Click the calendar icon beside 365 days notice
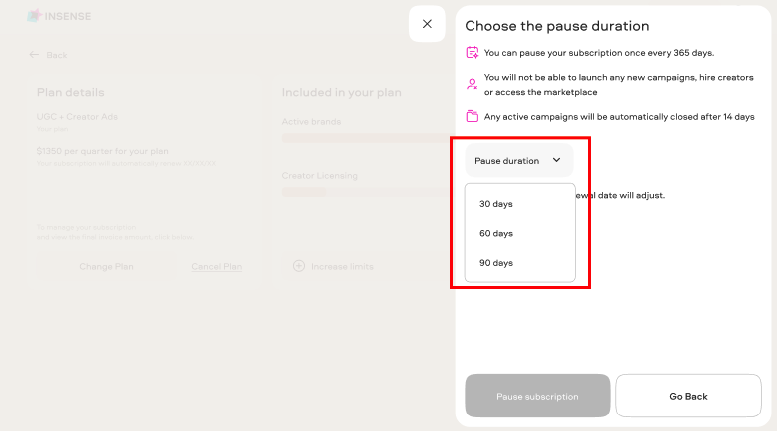Viewport: 777px width, 431px height. (x=472, y=53)
